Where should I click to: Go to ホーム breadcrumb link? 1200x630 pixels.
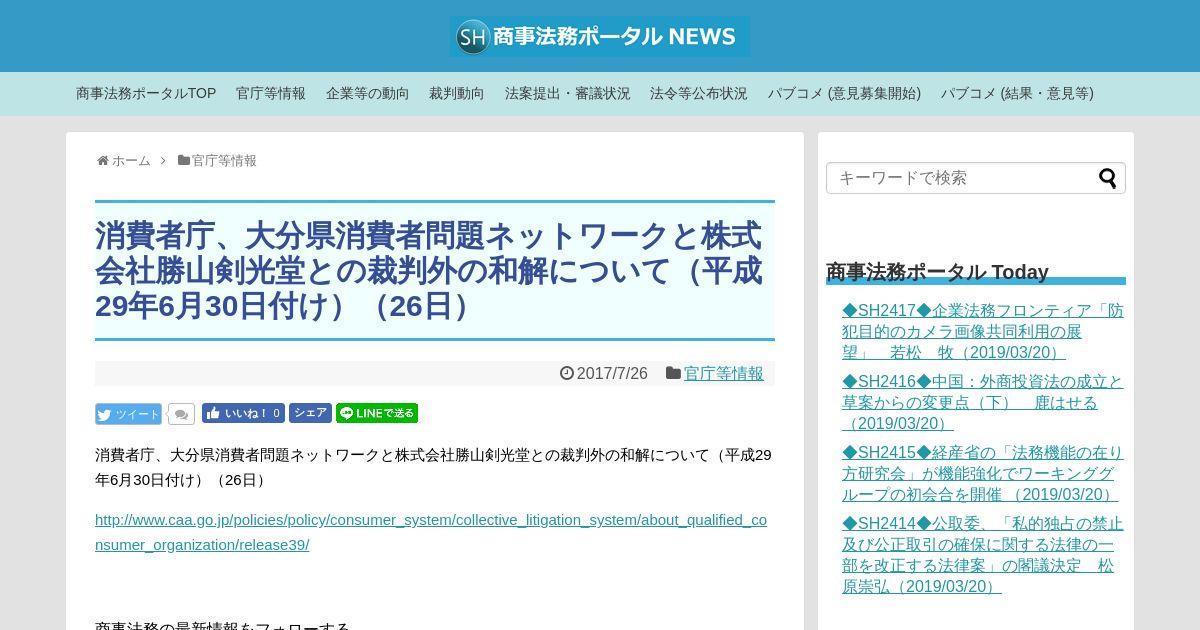(x=131, y=161)
